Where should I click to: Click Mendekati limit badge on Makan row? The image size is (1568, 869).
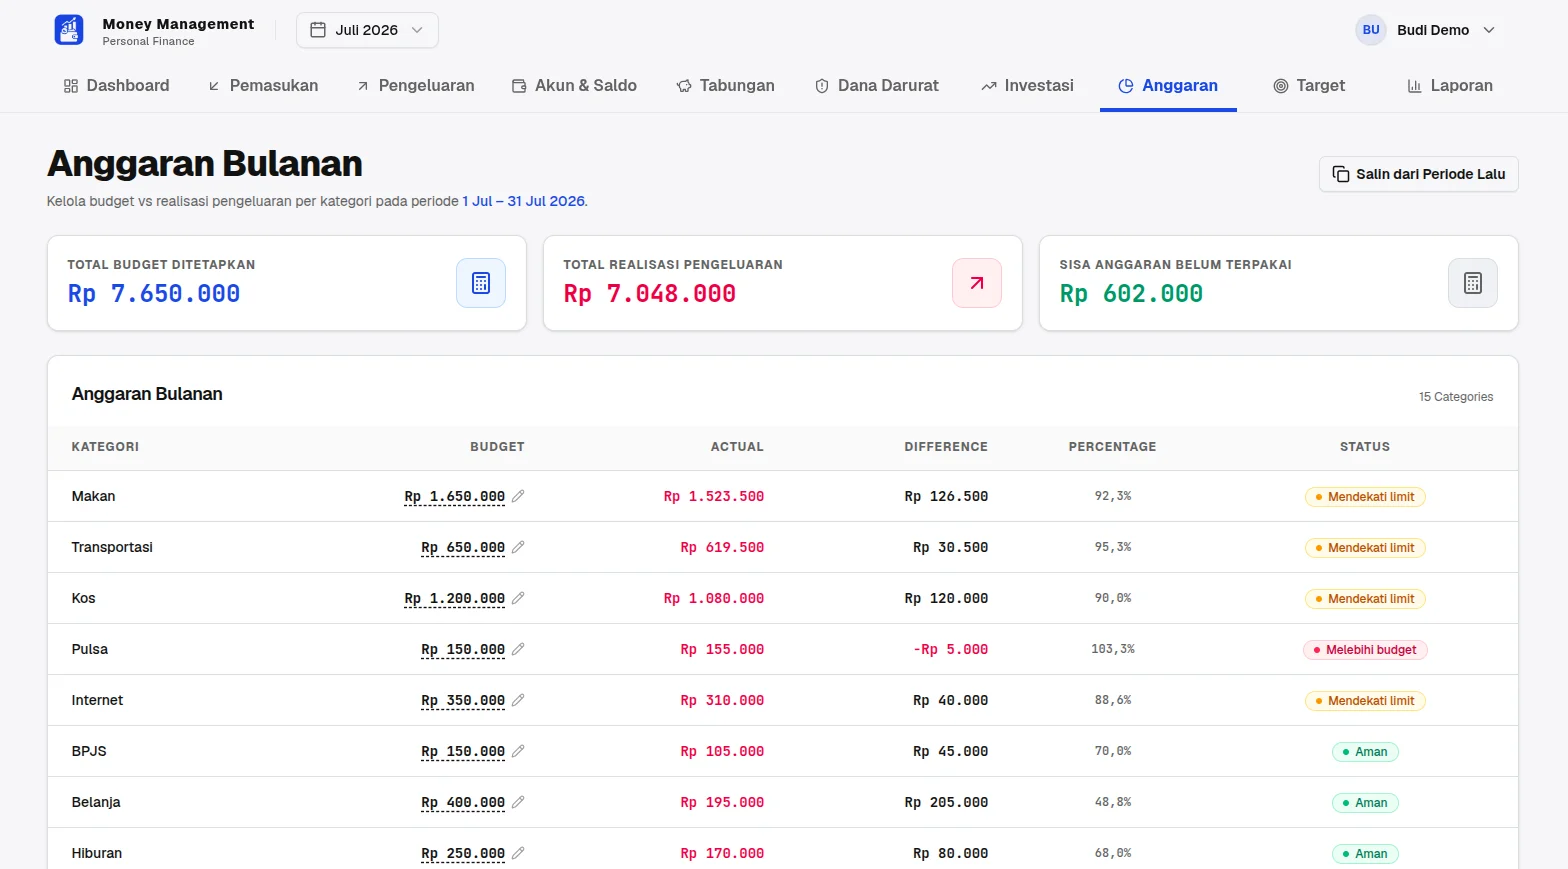[x=1365, y=497]
